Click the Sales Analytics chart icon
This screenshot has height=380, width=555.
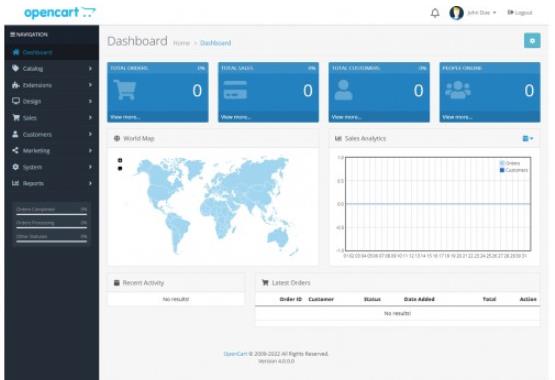(x=338, y=138)
